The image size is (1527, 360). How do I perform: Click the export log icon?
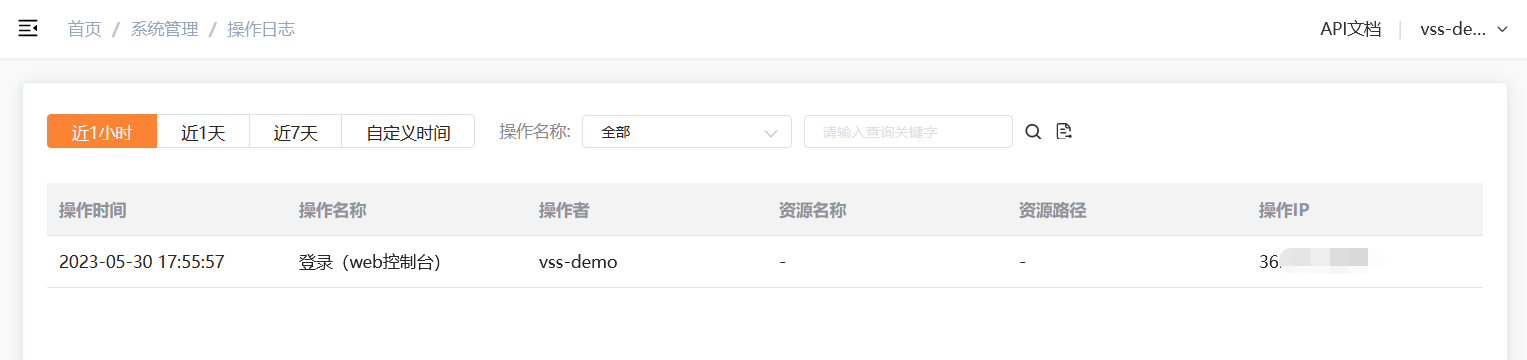pos(1064,131)
